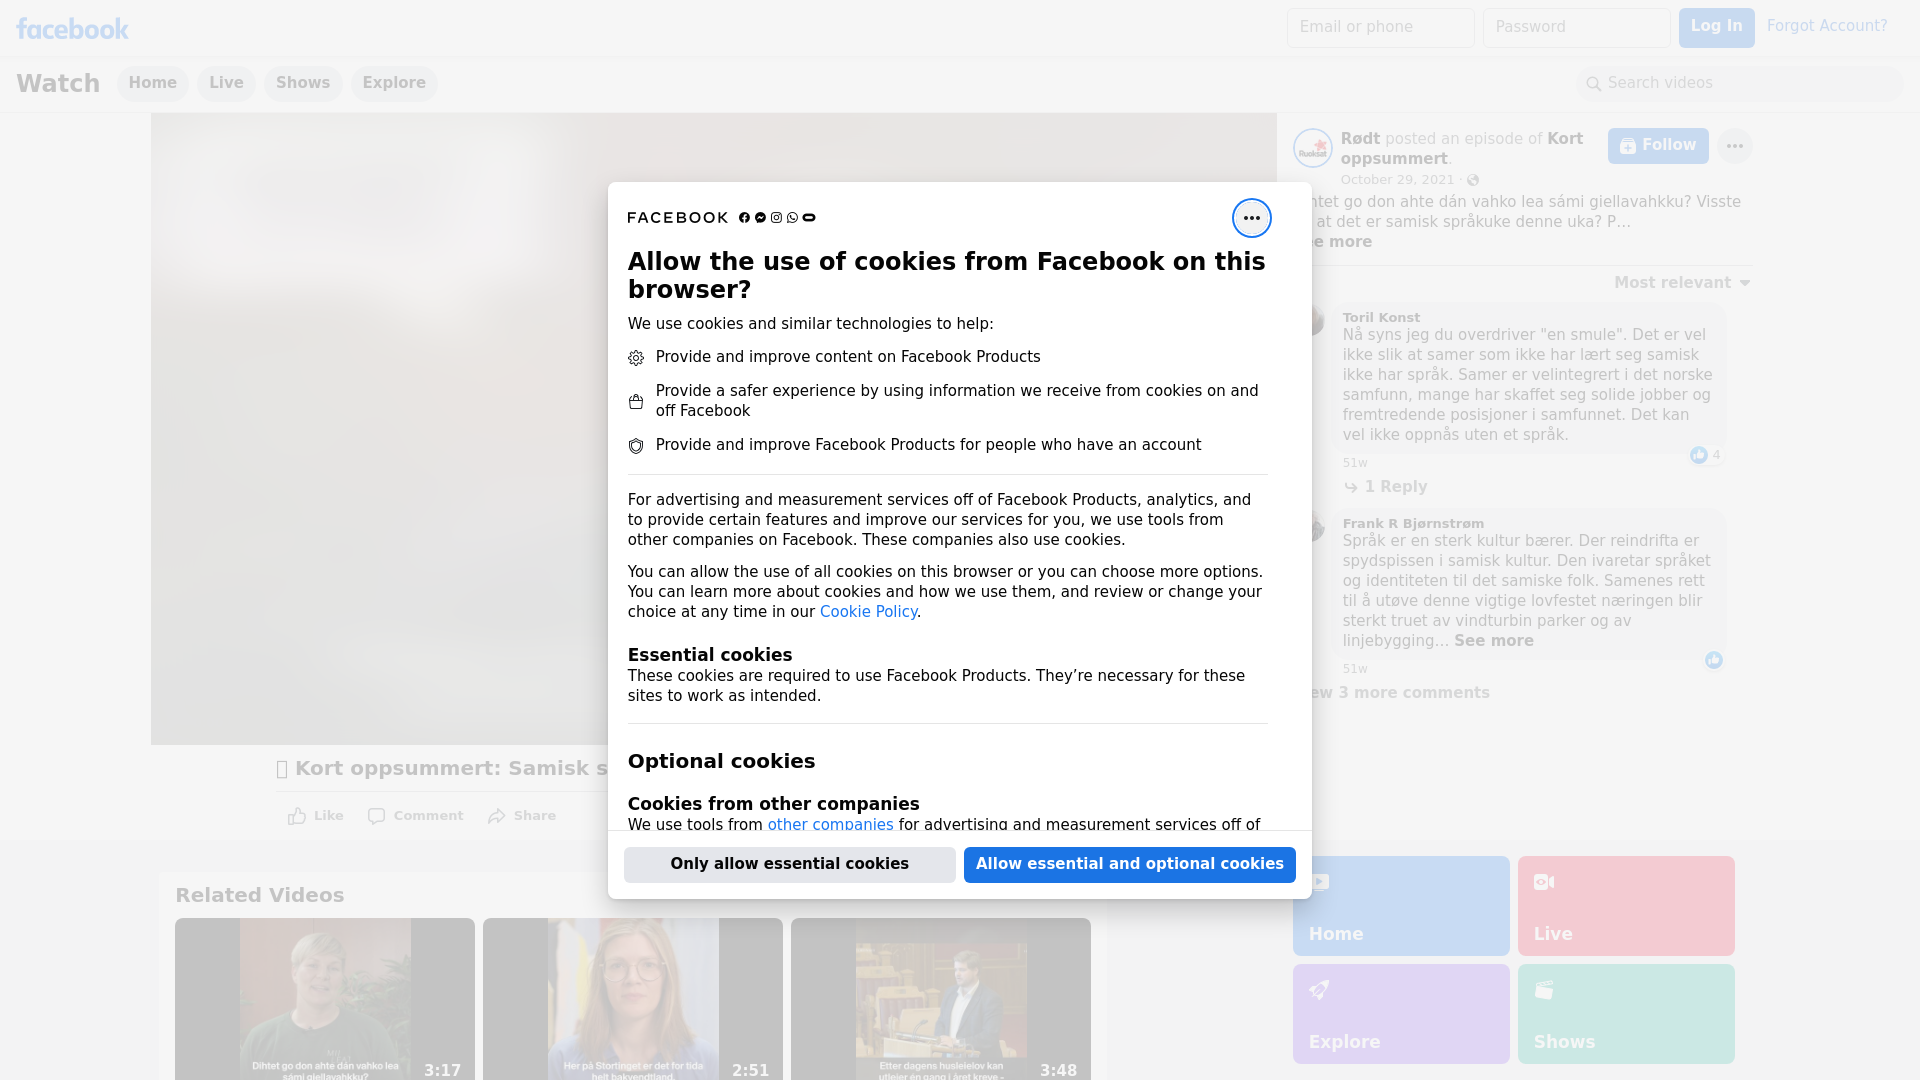Follow the Rødt page
1920x1080 pixels.
(1658, 146)
